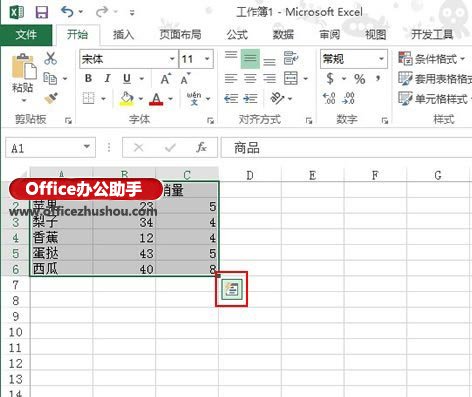Apply accounting currency format

click(330, 79)
